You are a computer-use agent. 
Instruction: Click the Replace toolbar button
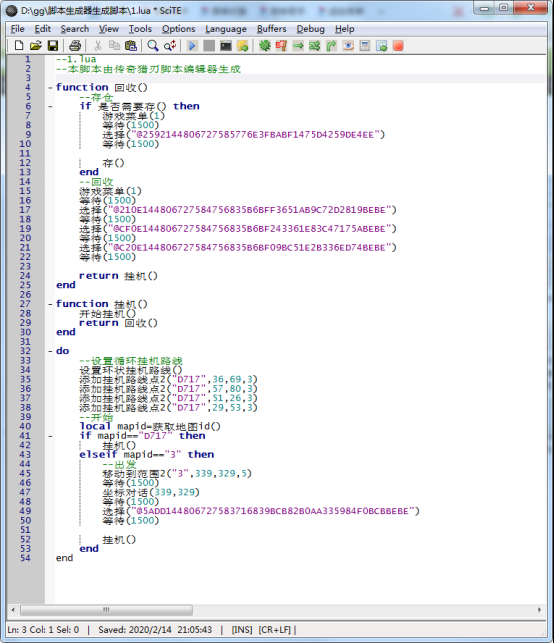pos(170,46)
